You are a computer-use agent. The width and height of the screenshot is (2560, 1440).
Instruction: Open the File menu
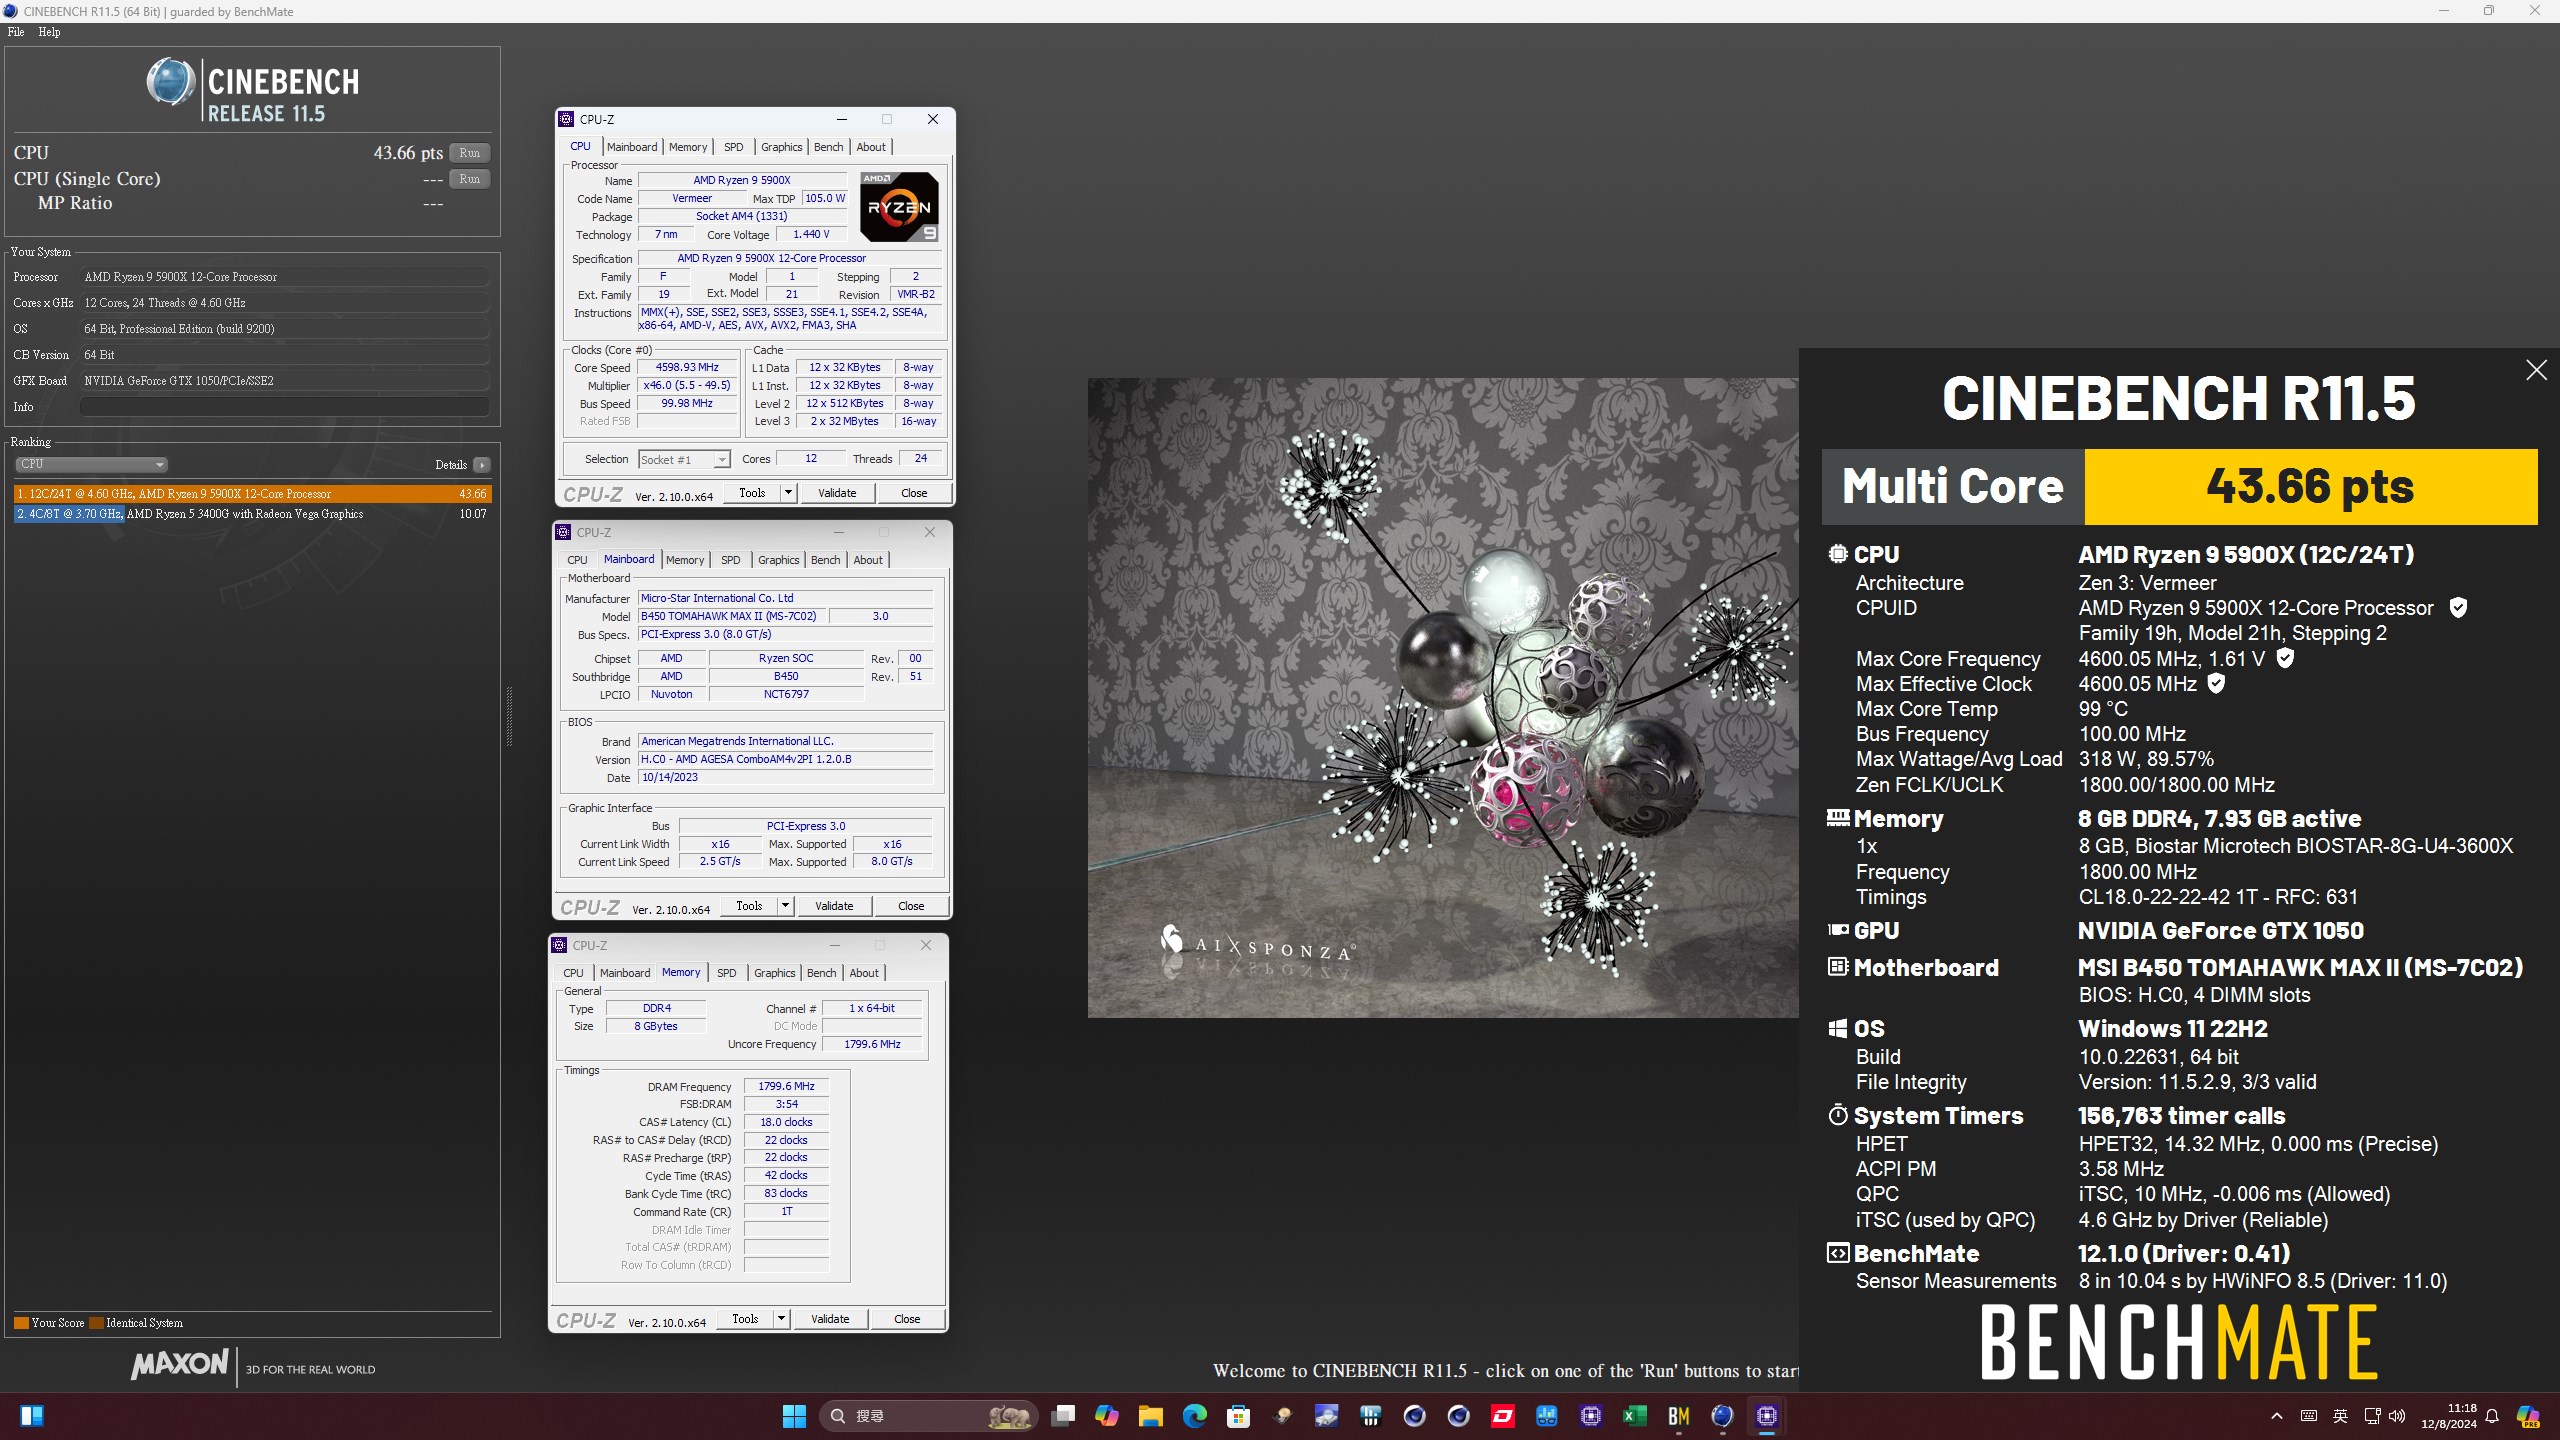click(x=16, y=32)
